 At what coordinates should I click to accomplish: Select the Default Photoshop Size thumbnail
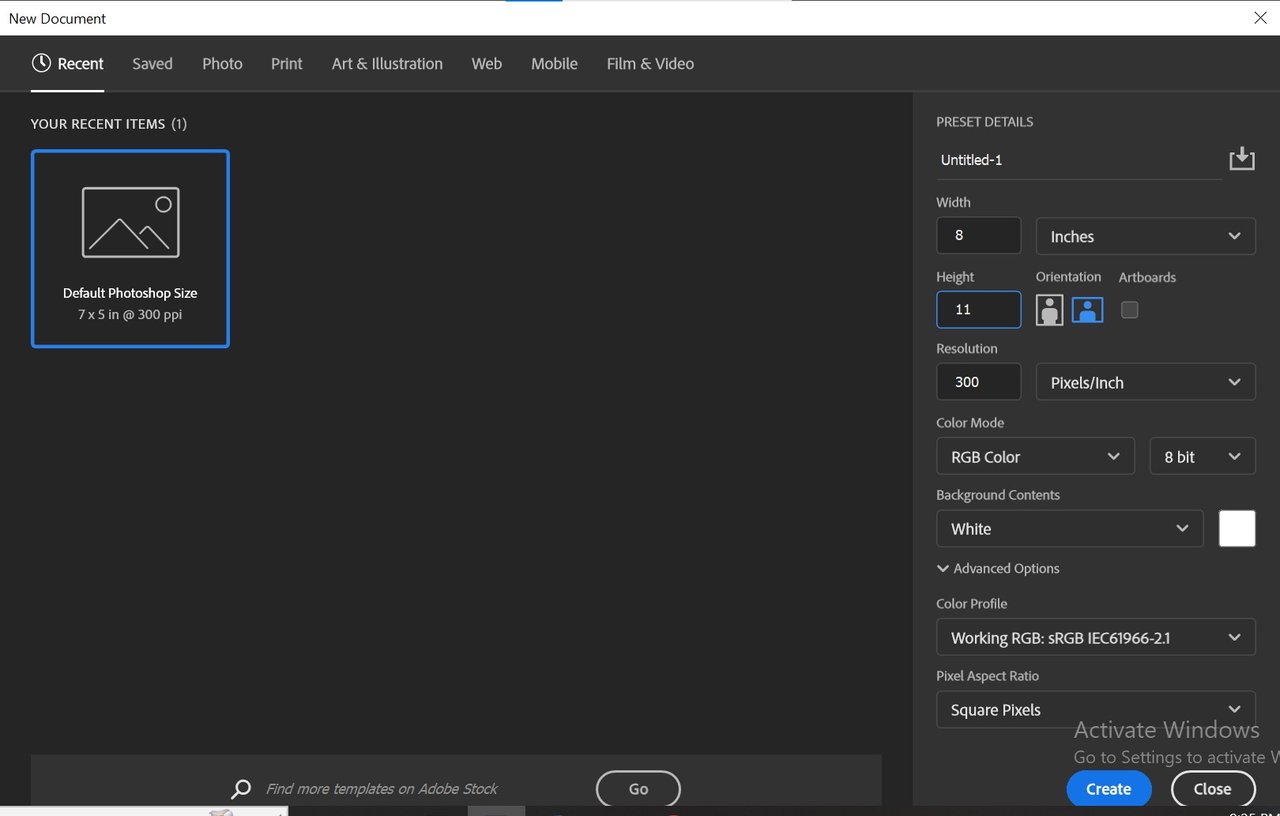pos(130,249)
